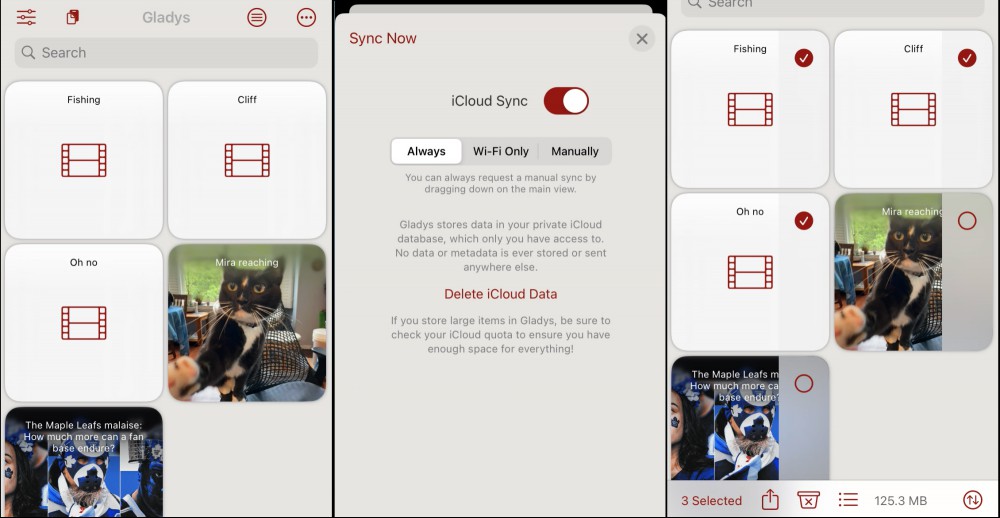The image size is (1000, 518).
Task: Tap the sort arrows icon in bottom toolbar
Action: click(x=972, y=500)
